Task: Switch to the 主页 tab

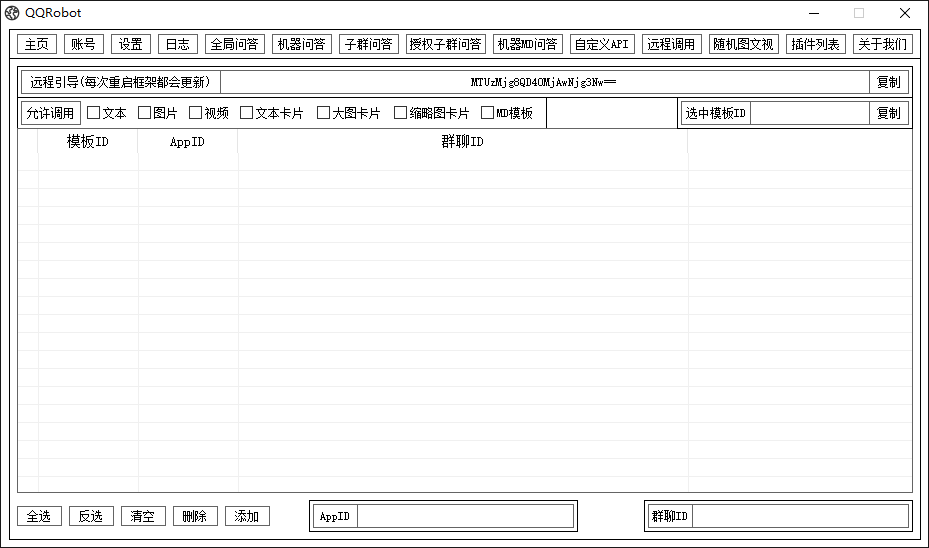Action: (37, 44)
